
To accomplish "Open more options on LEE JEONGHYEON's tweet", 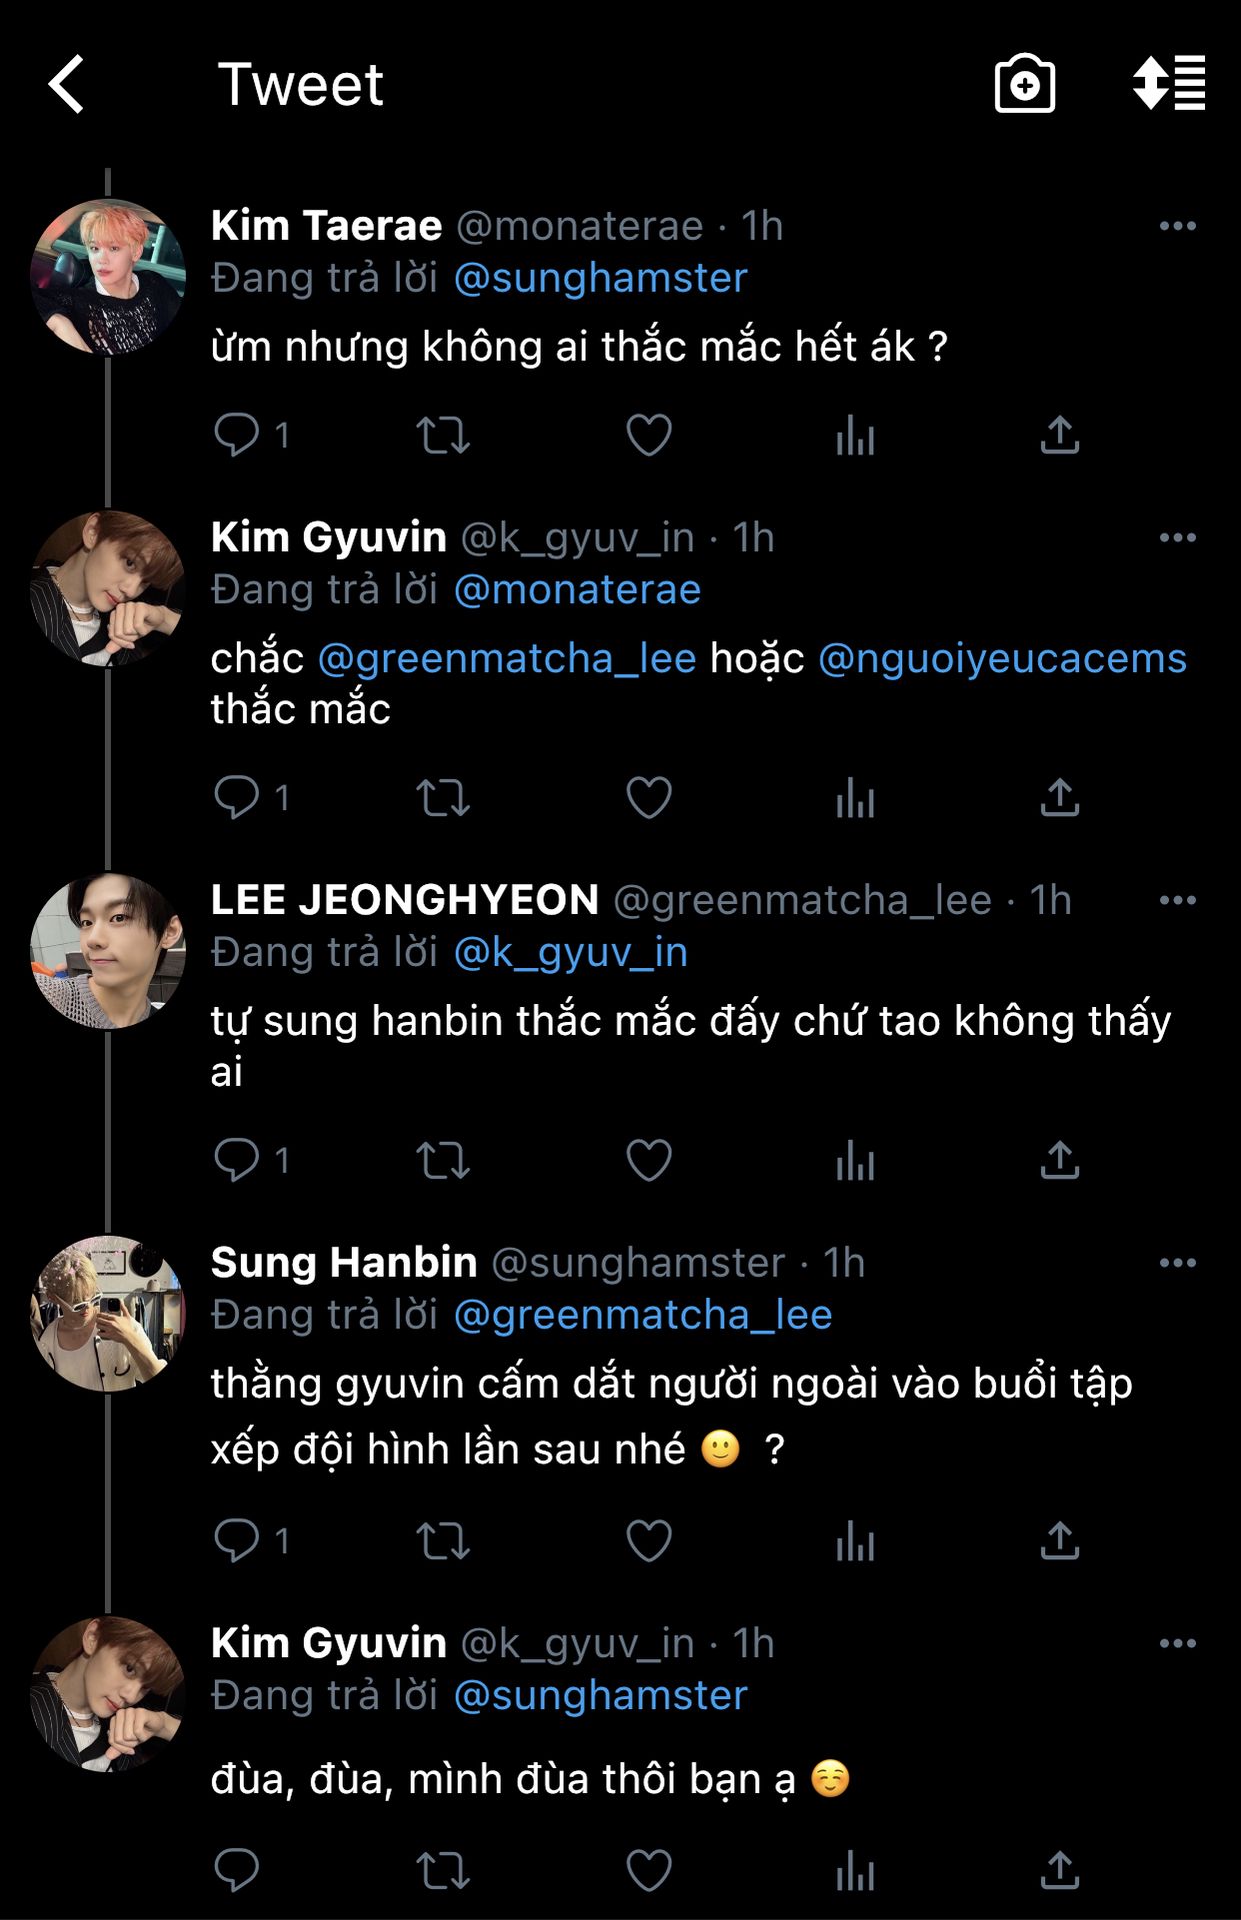I will coord(1177,900).
